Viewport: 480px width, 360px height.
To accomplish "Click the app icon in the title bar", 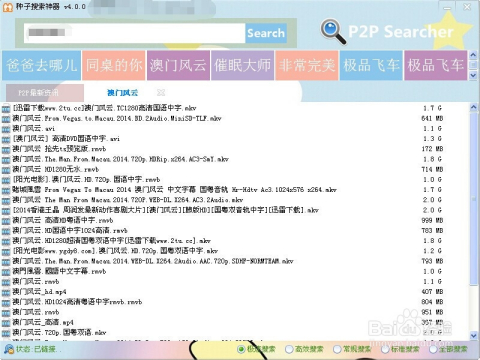I will (7, 7).
